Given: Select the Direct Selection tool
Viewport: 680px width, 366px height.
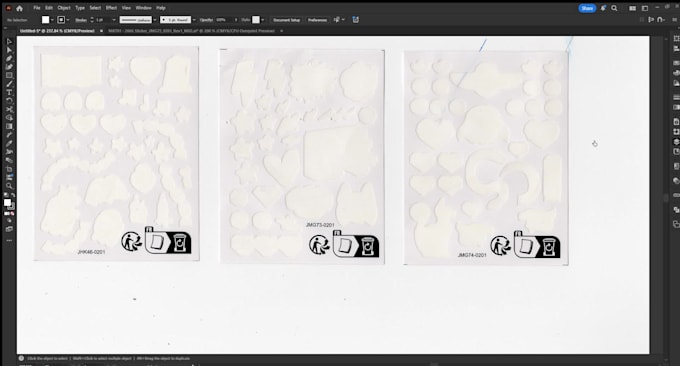Looking at the screenshot, I should [9, 50].
